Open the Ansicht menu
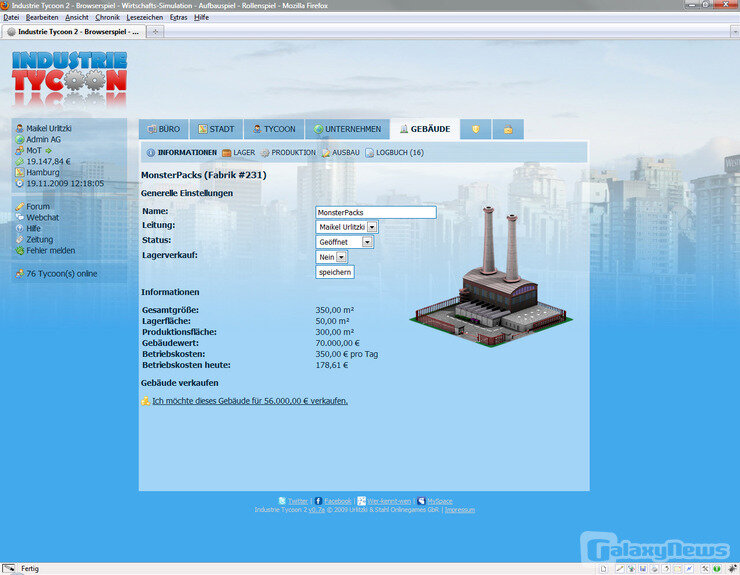 pyautogui.click(x=76, y=17)
